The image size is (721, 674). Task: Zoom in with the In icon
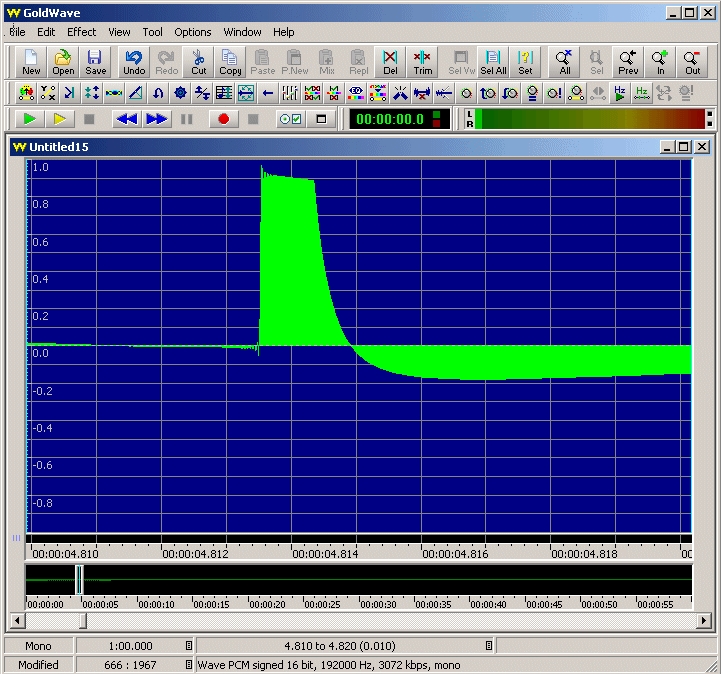660,62
